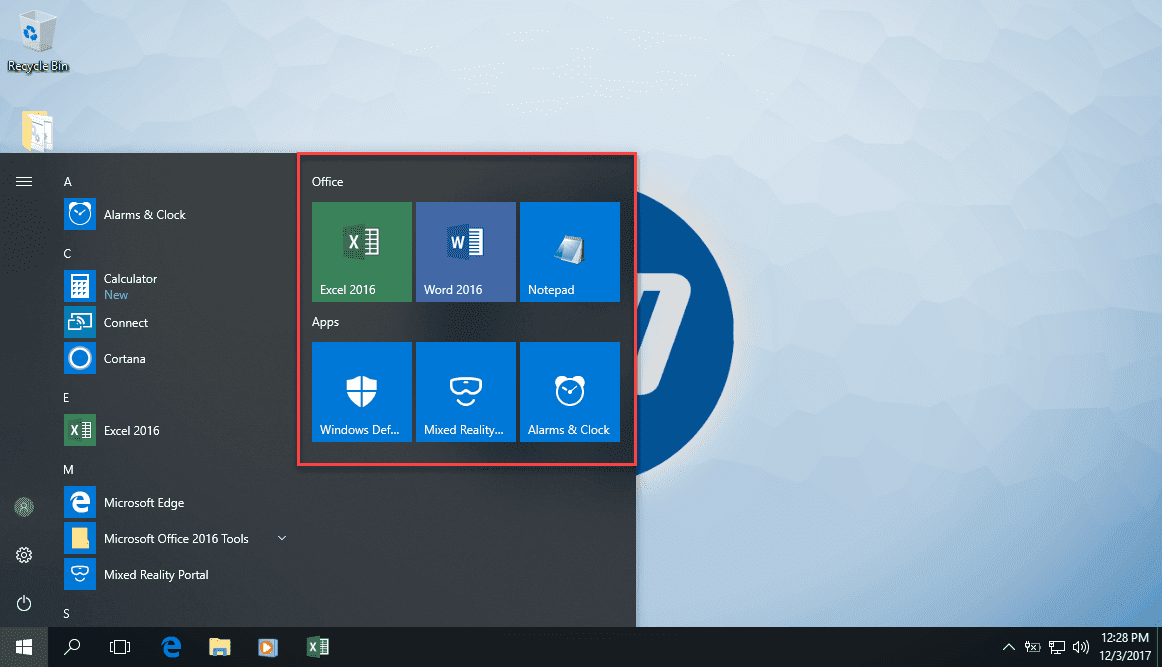Open the clock showing 12:28 PM
The image size is (1162, 667).
(1124, 647)
